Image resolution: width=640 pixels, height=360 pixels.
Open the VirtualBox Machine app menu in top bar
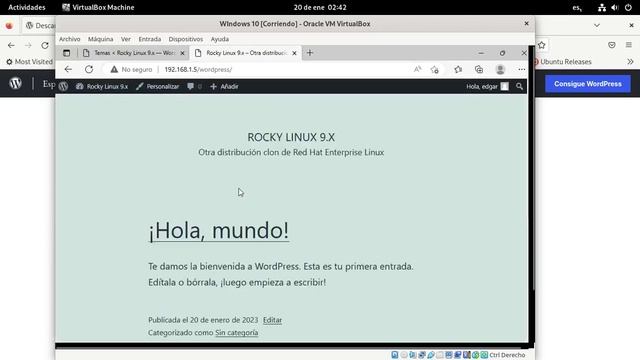click(98, 7)
